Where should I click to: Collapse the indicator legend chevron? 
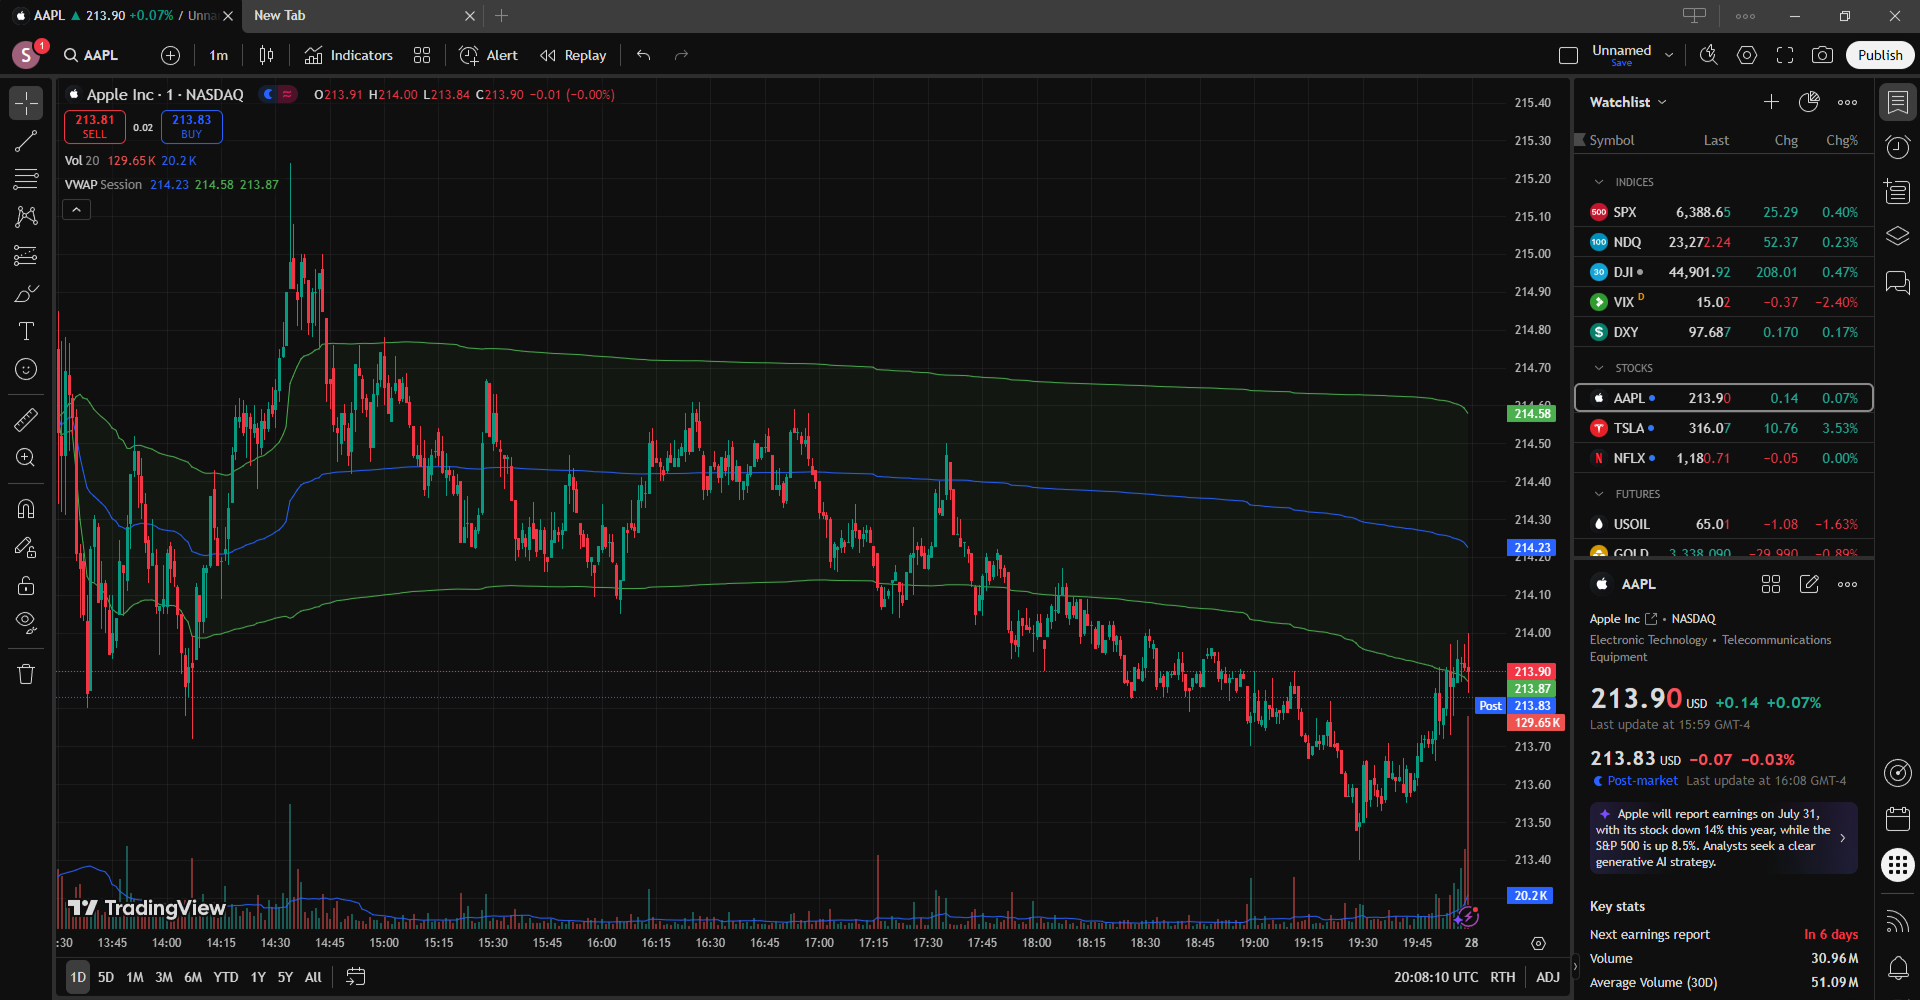[x=77, y=209]
